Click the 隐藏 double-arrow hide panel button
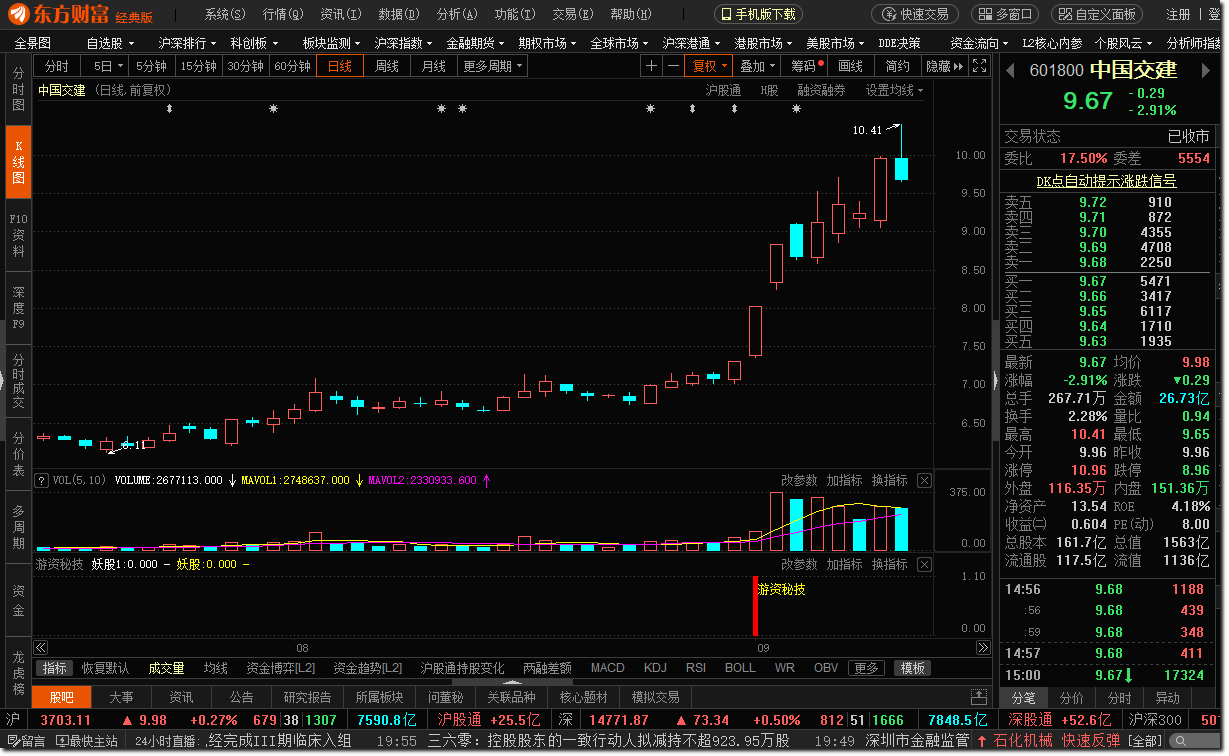This screenshot has width=1229, height=756. (x=945, y=66)
